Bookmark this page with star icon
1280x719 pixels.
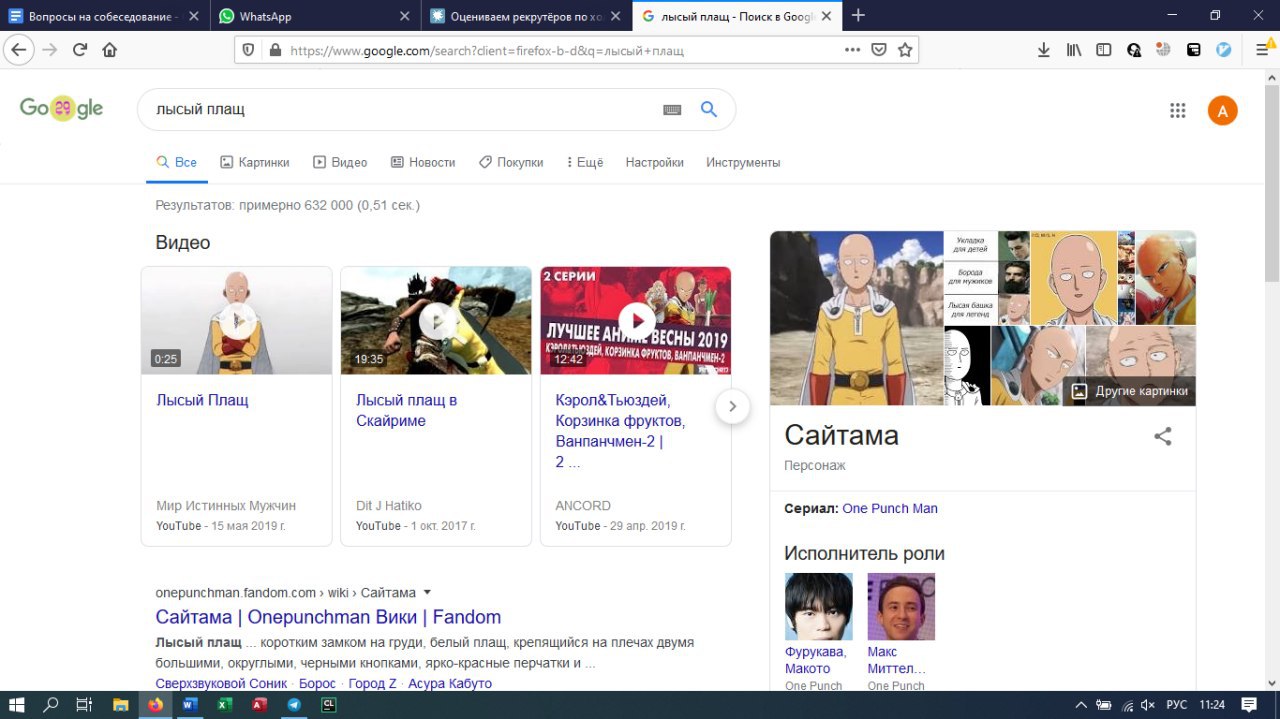coord(905,49)
